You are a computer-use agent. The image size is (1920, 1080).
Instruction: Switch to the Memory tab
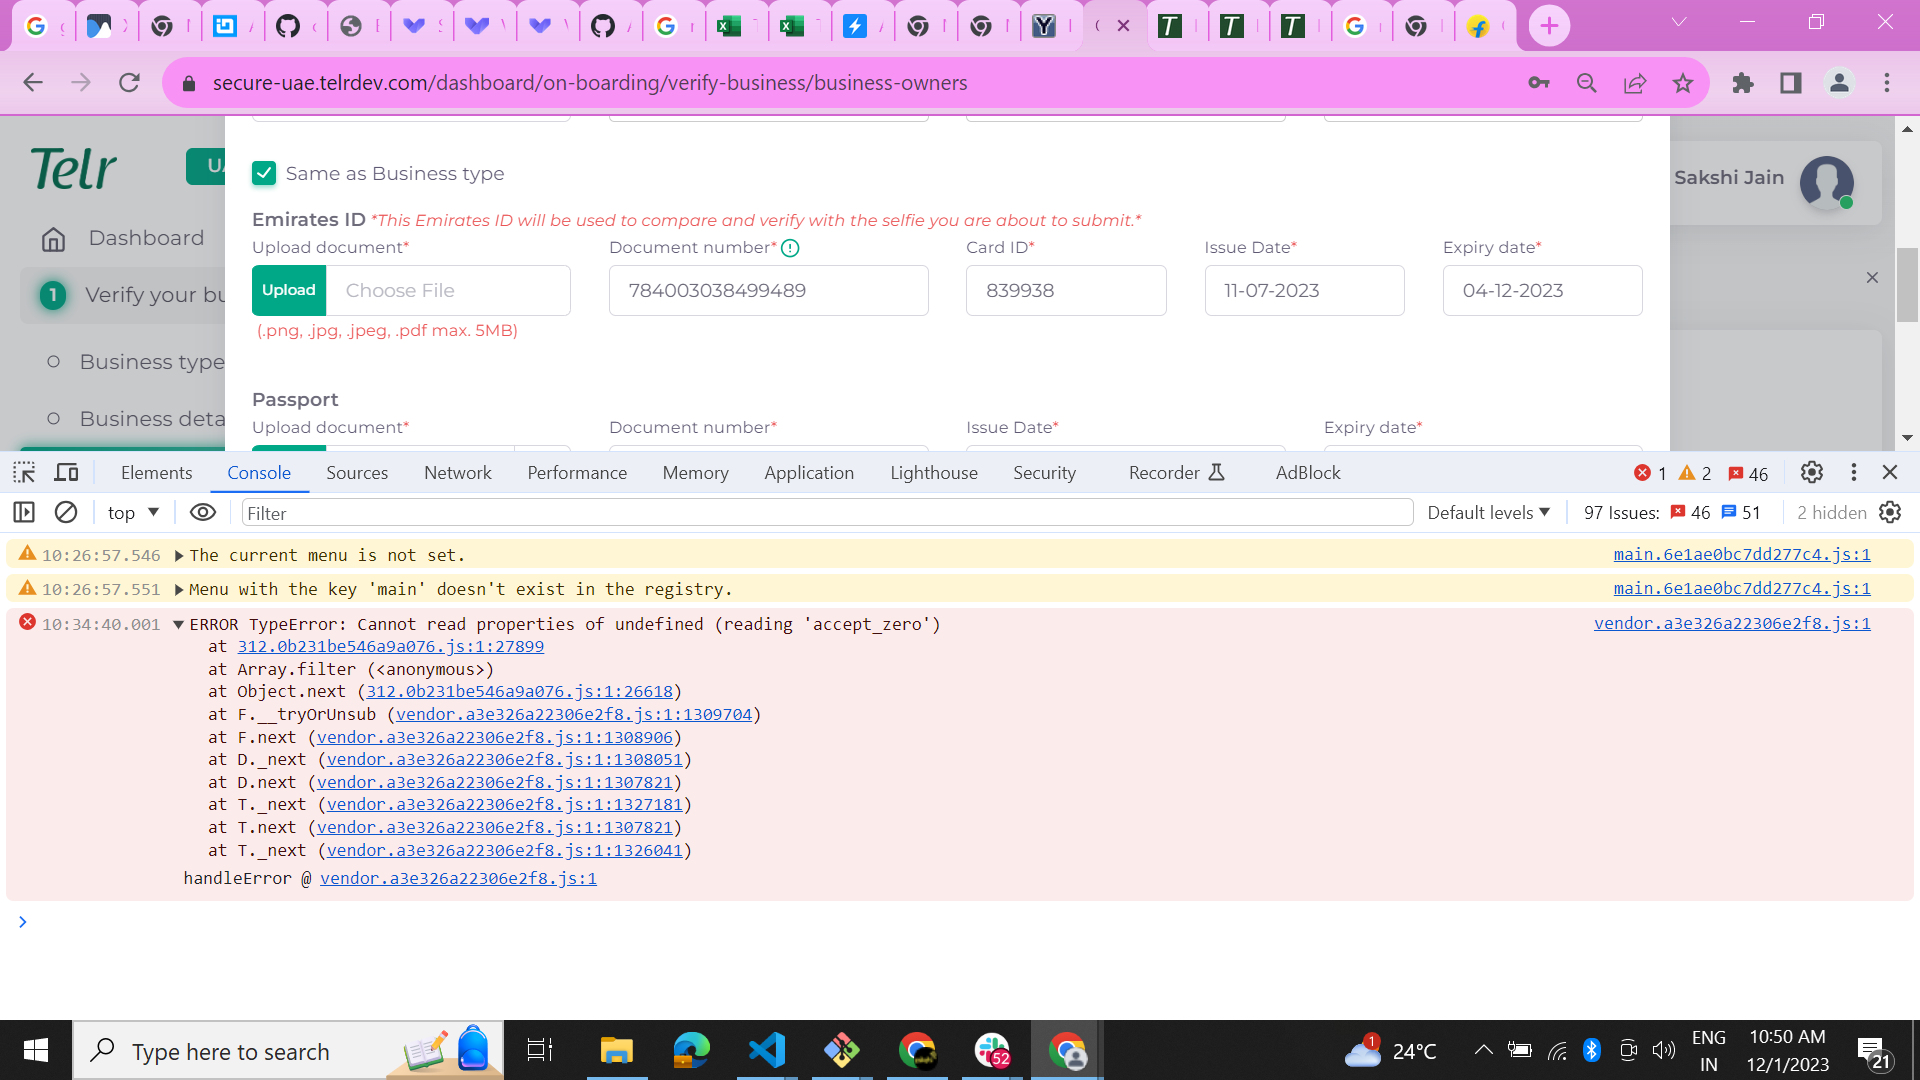[695, 472]
